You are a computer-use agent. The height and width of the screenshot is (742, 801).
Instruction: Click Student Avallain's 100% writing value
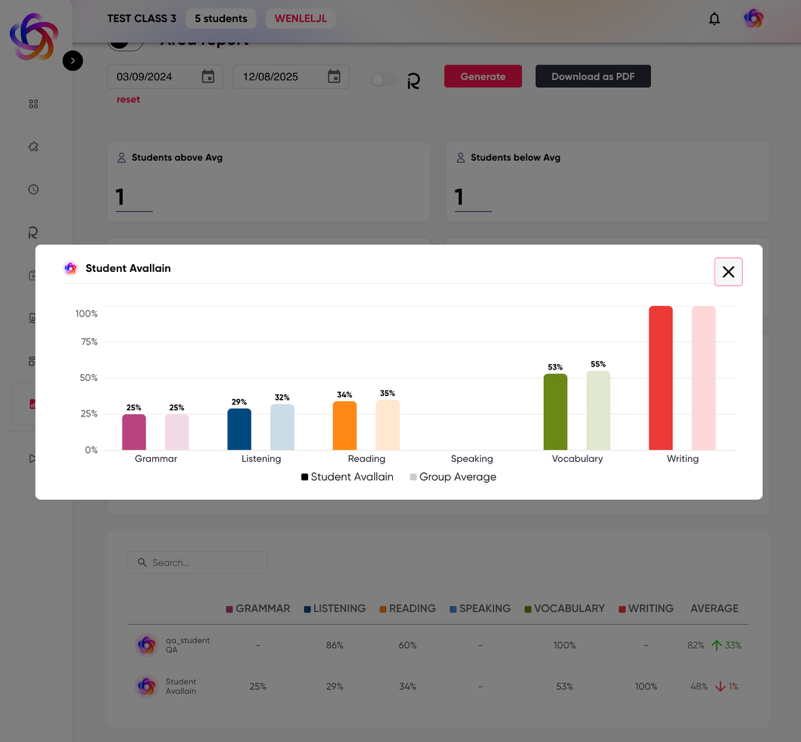click(x=646, y=687)
